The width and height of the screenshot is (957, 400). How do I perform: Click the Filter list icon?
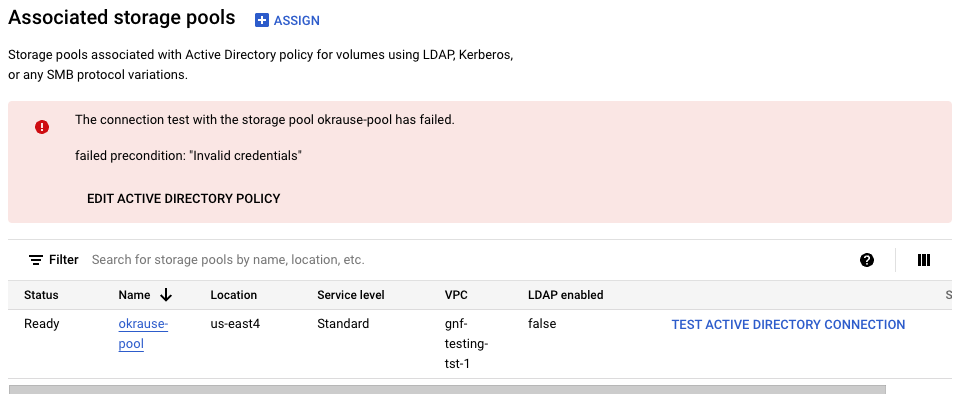point(36,260)
